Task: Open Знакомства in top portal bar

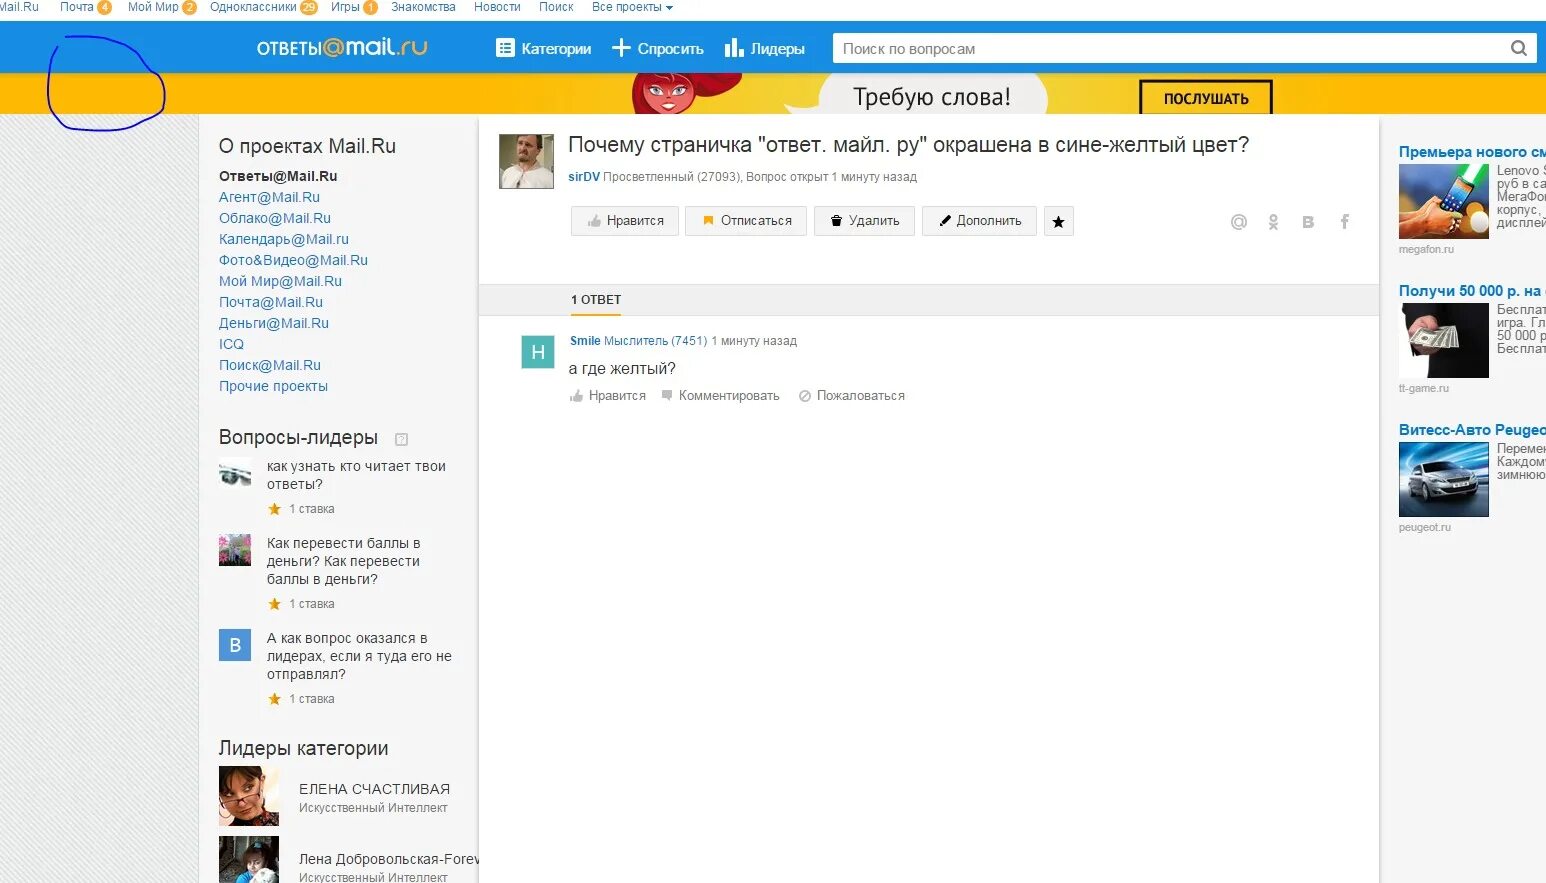Action: click(423, 7)
